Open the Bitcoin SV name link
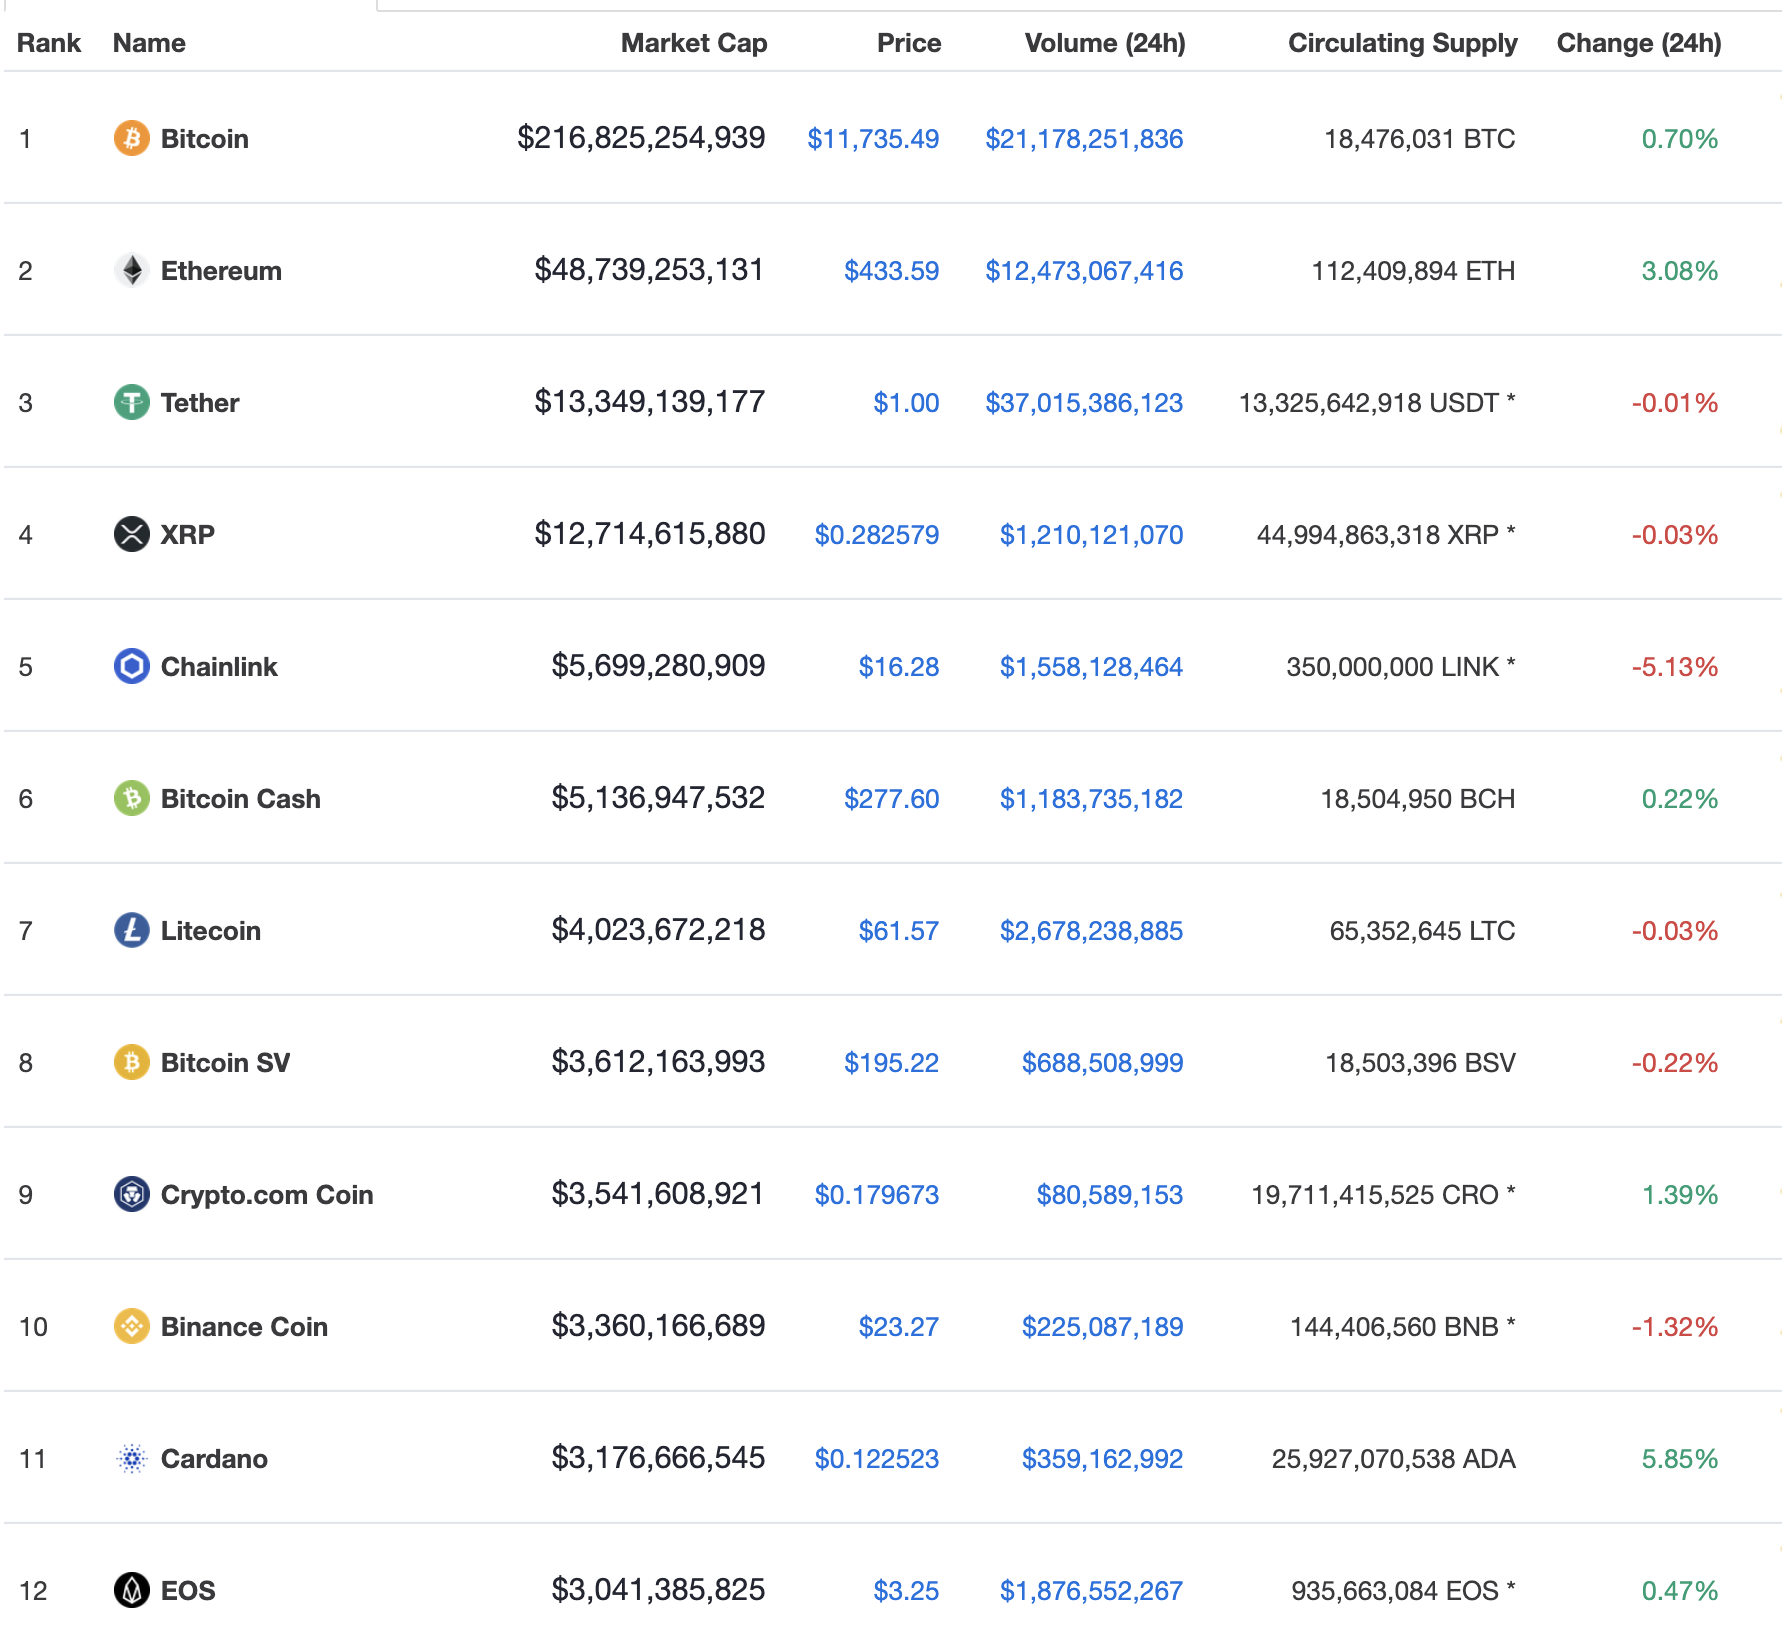Viewport: 1782px width, 1638px height. click(x=226, y=1062)
